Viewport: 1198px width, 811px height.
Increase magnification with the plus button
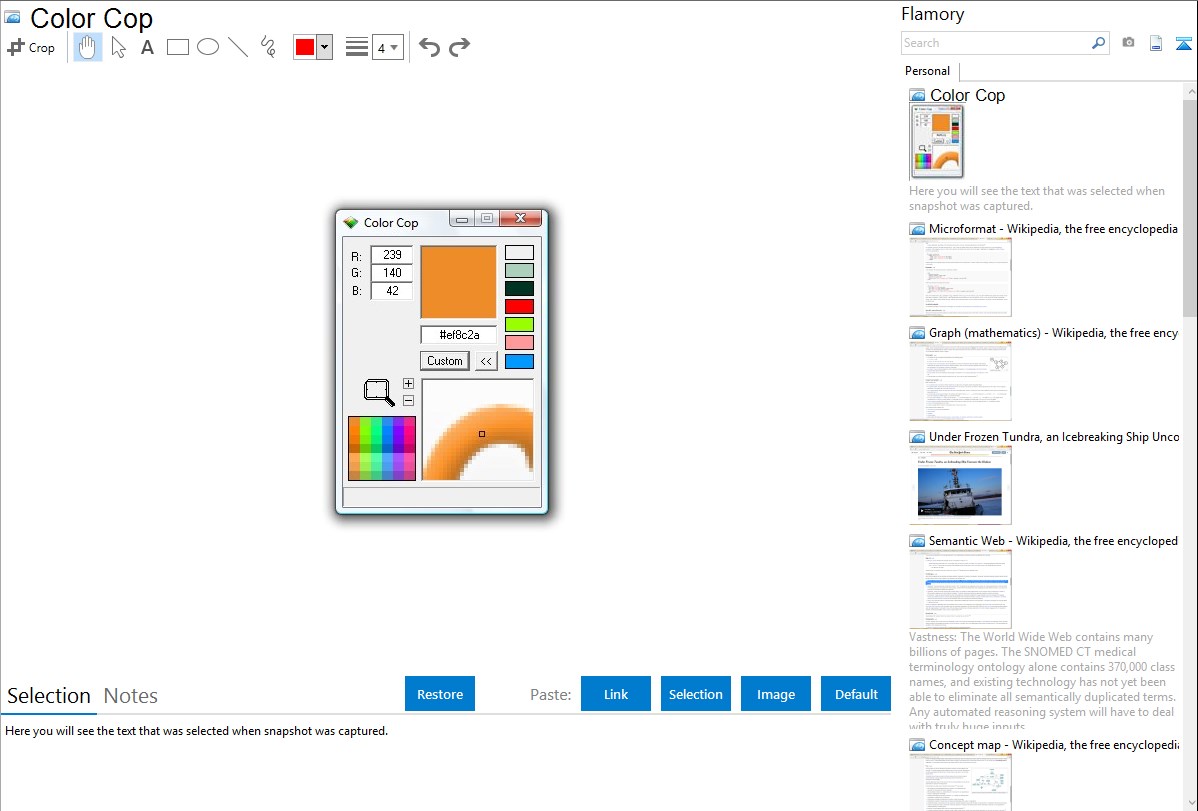409,384
